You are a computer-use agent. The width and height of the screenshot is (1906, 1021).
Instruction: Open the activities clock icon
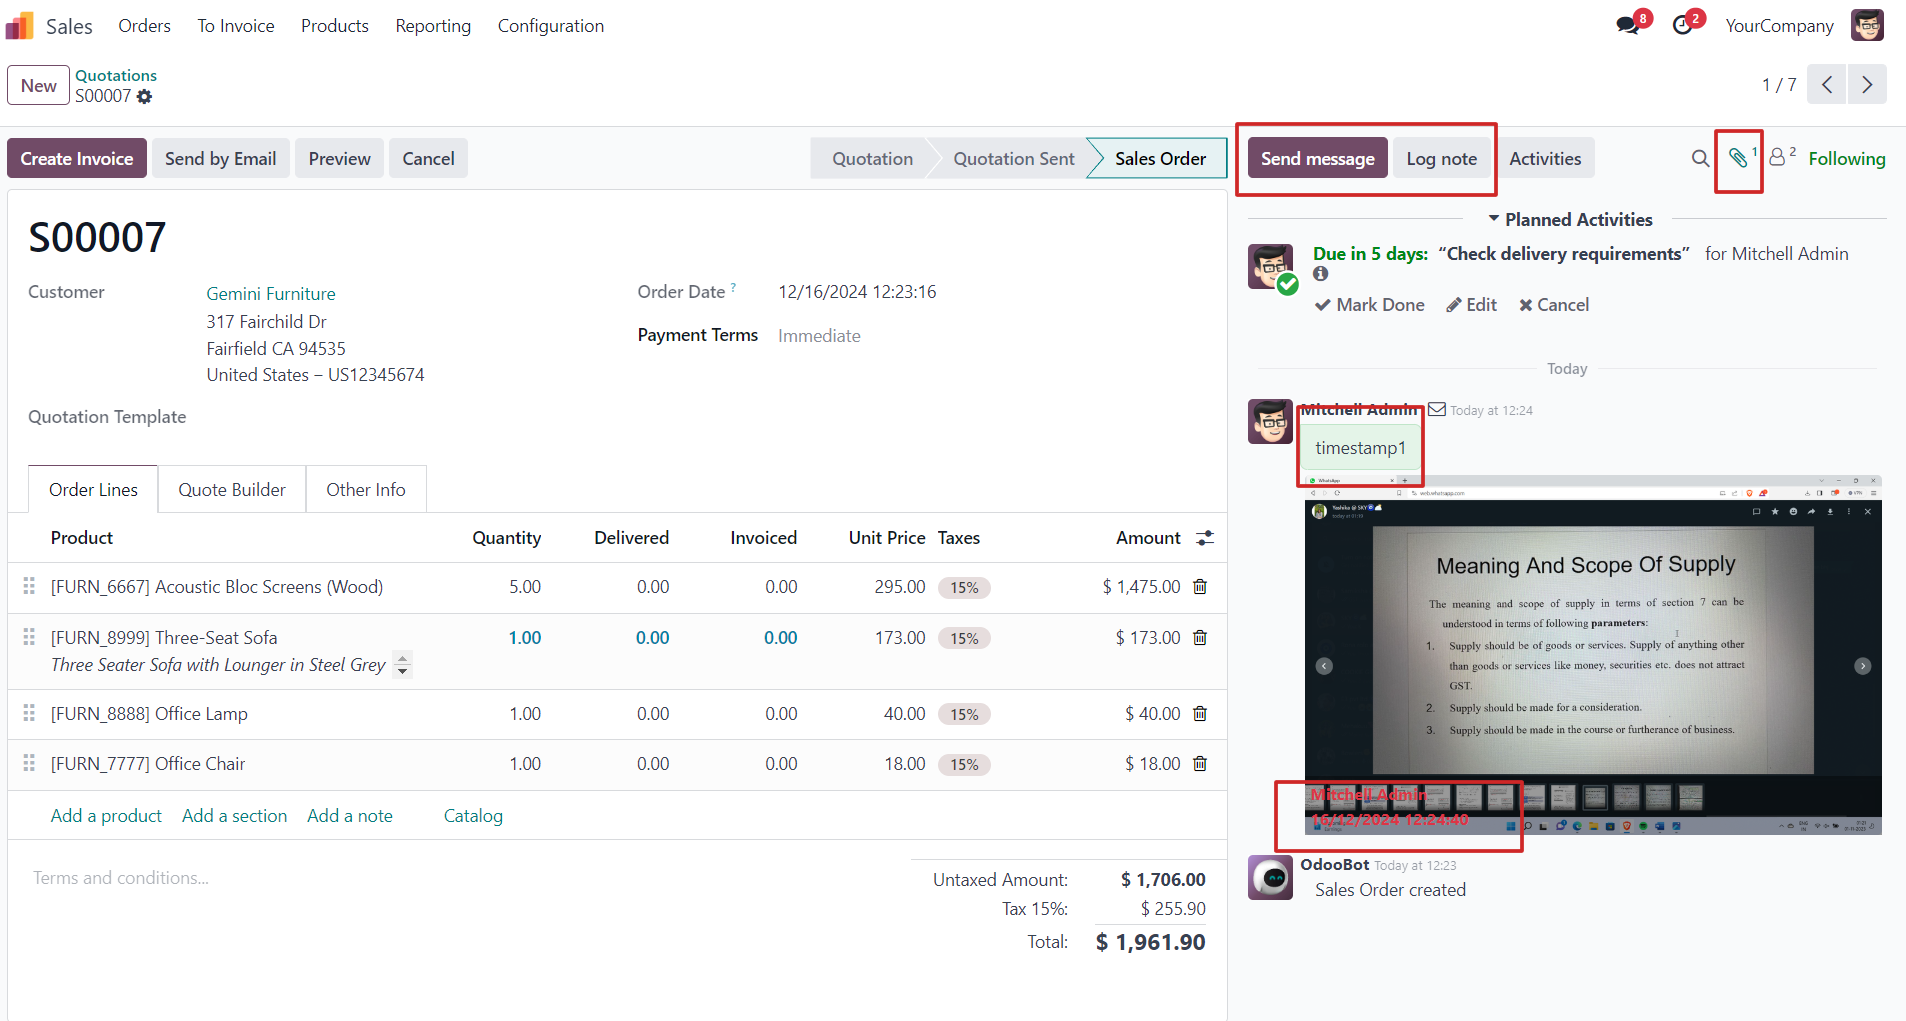click(1683, 25)
